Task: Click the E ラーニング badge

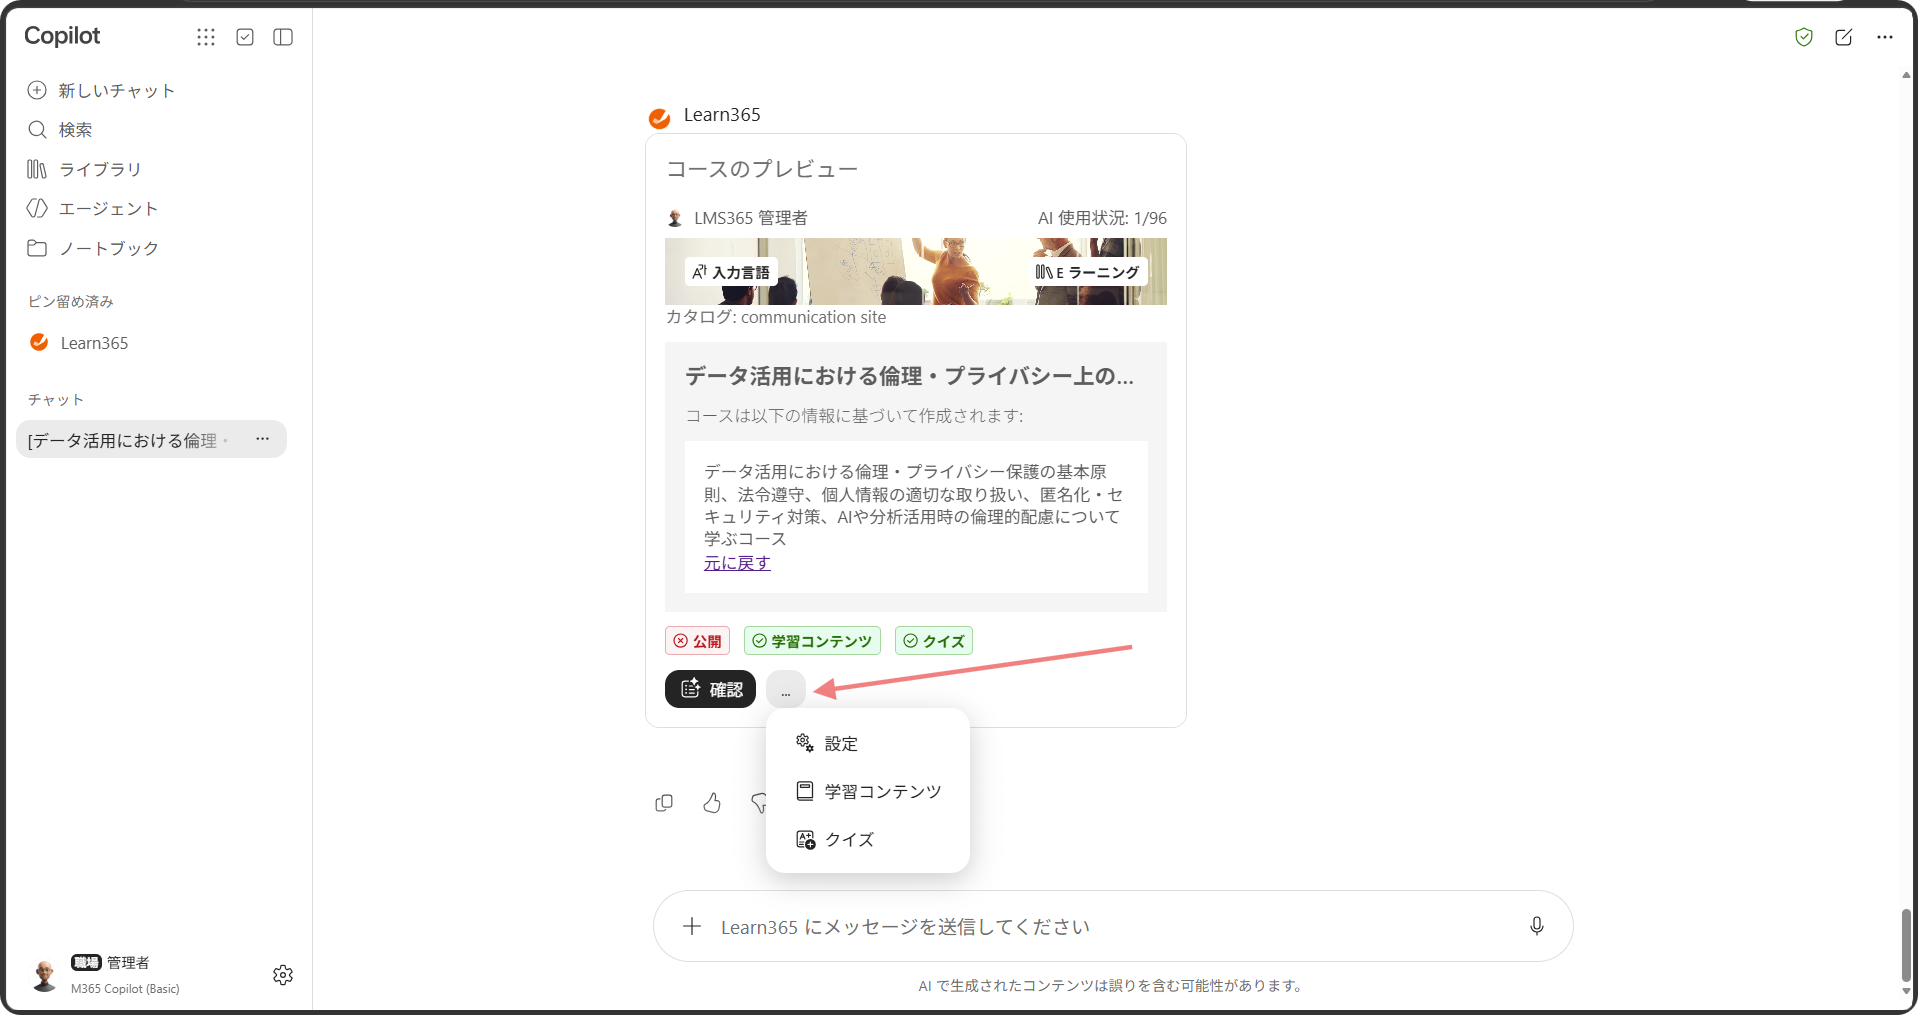Action: coord(1087,272)
